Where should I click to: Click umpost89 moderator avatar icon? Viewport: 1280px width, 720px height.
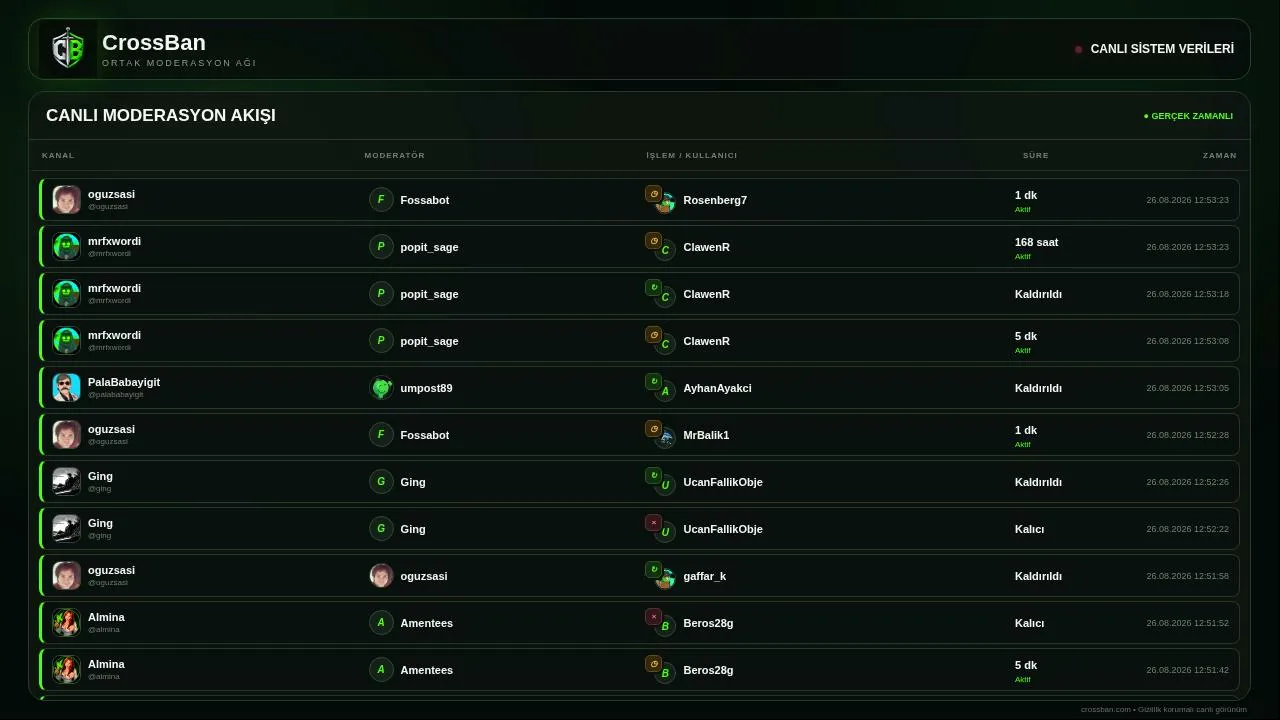(381, 388)
